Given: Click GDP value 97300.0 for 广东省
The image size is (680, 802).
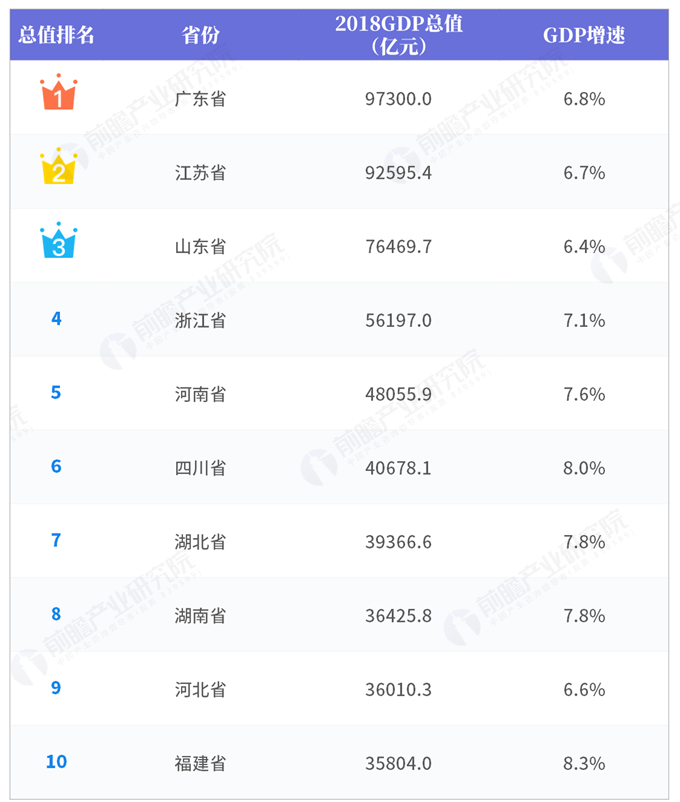Looking at the screenshot, I should (x=398, y=99).
